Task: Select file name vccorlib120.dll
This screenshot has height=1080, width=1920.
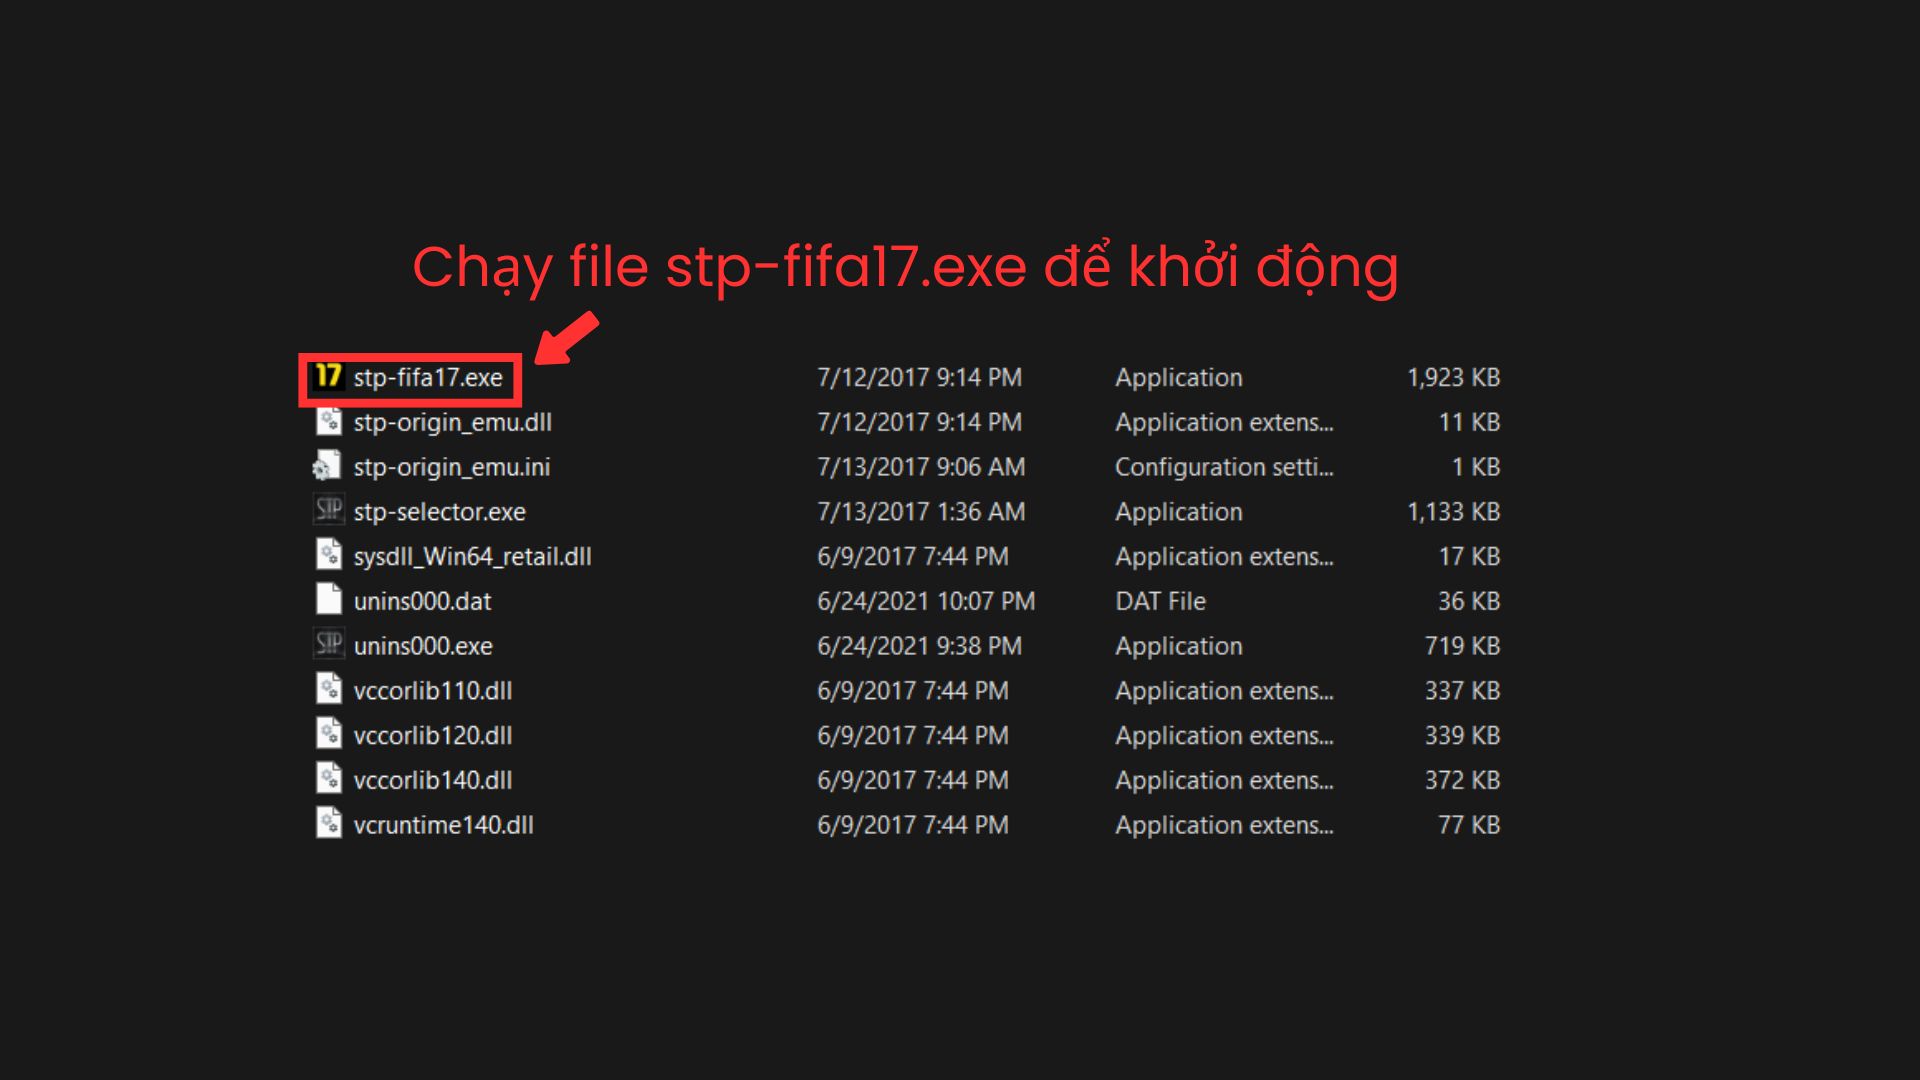Action: pos(433,736)
